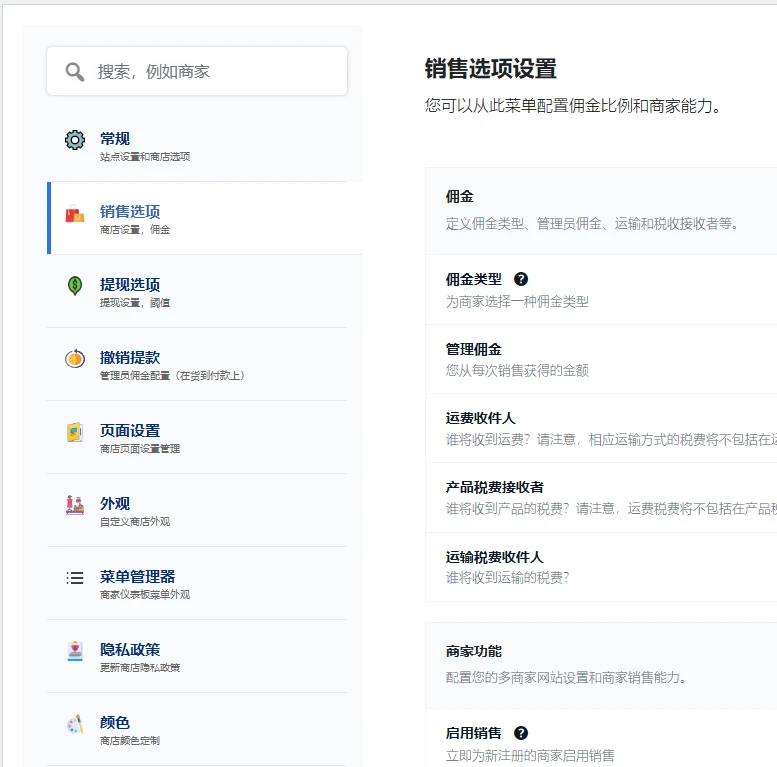Click the 颜色 palette icon

[x=75, y=724]
